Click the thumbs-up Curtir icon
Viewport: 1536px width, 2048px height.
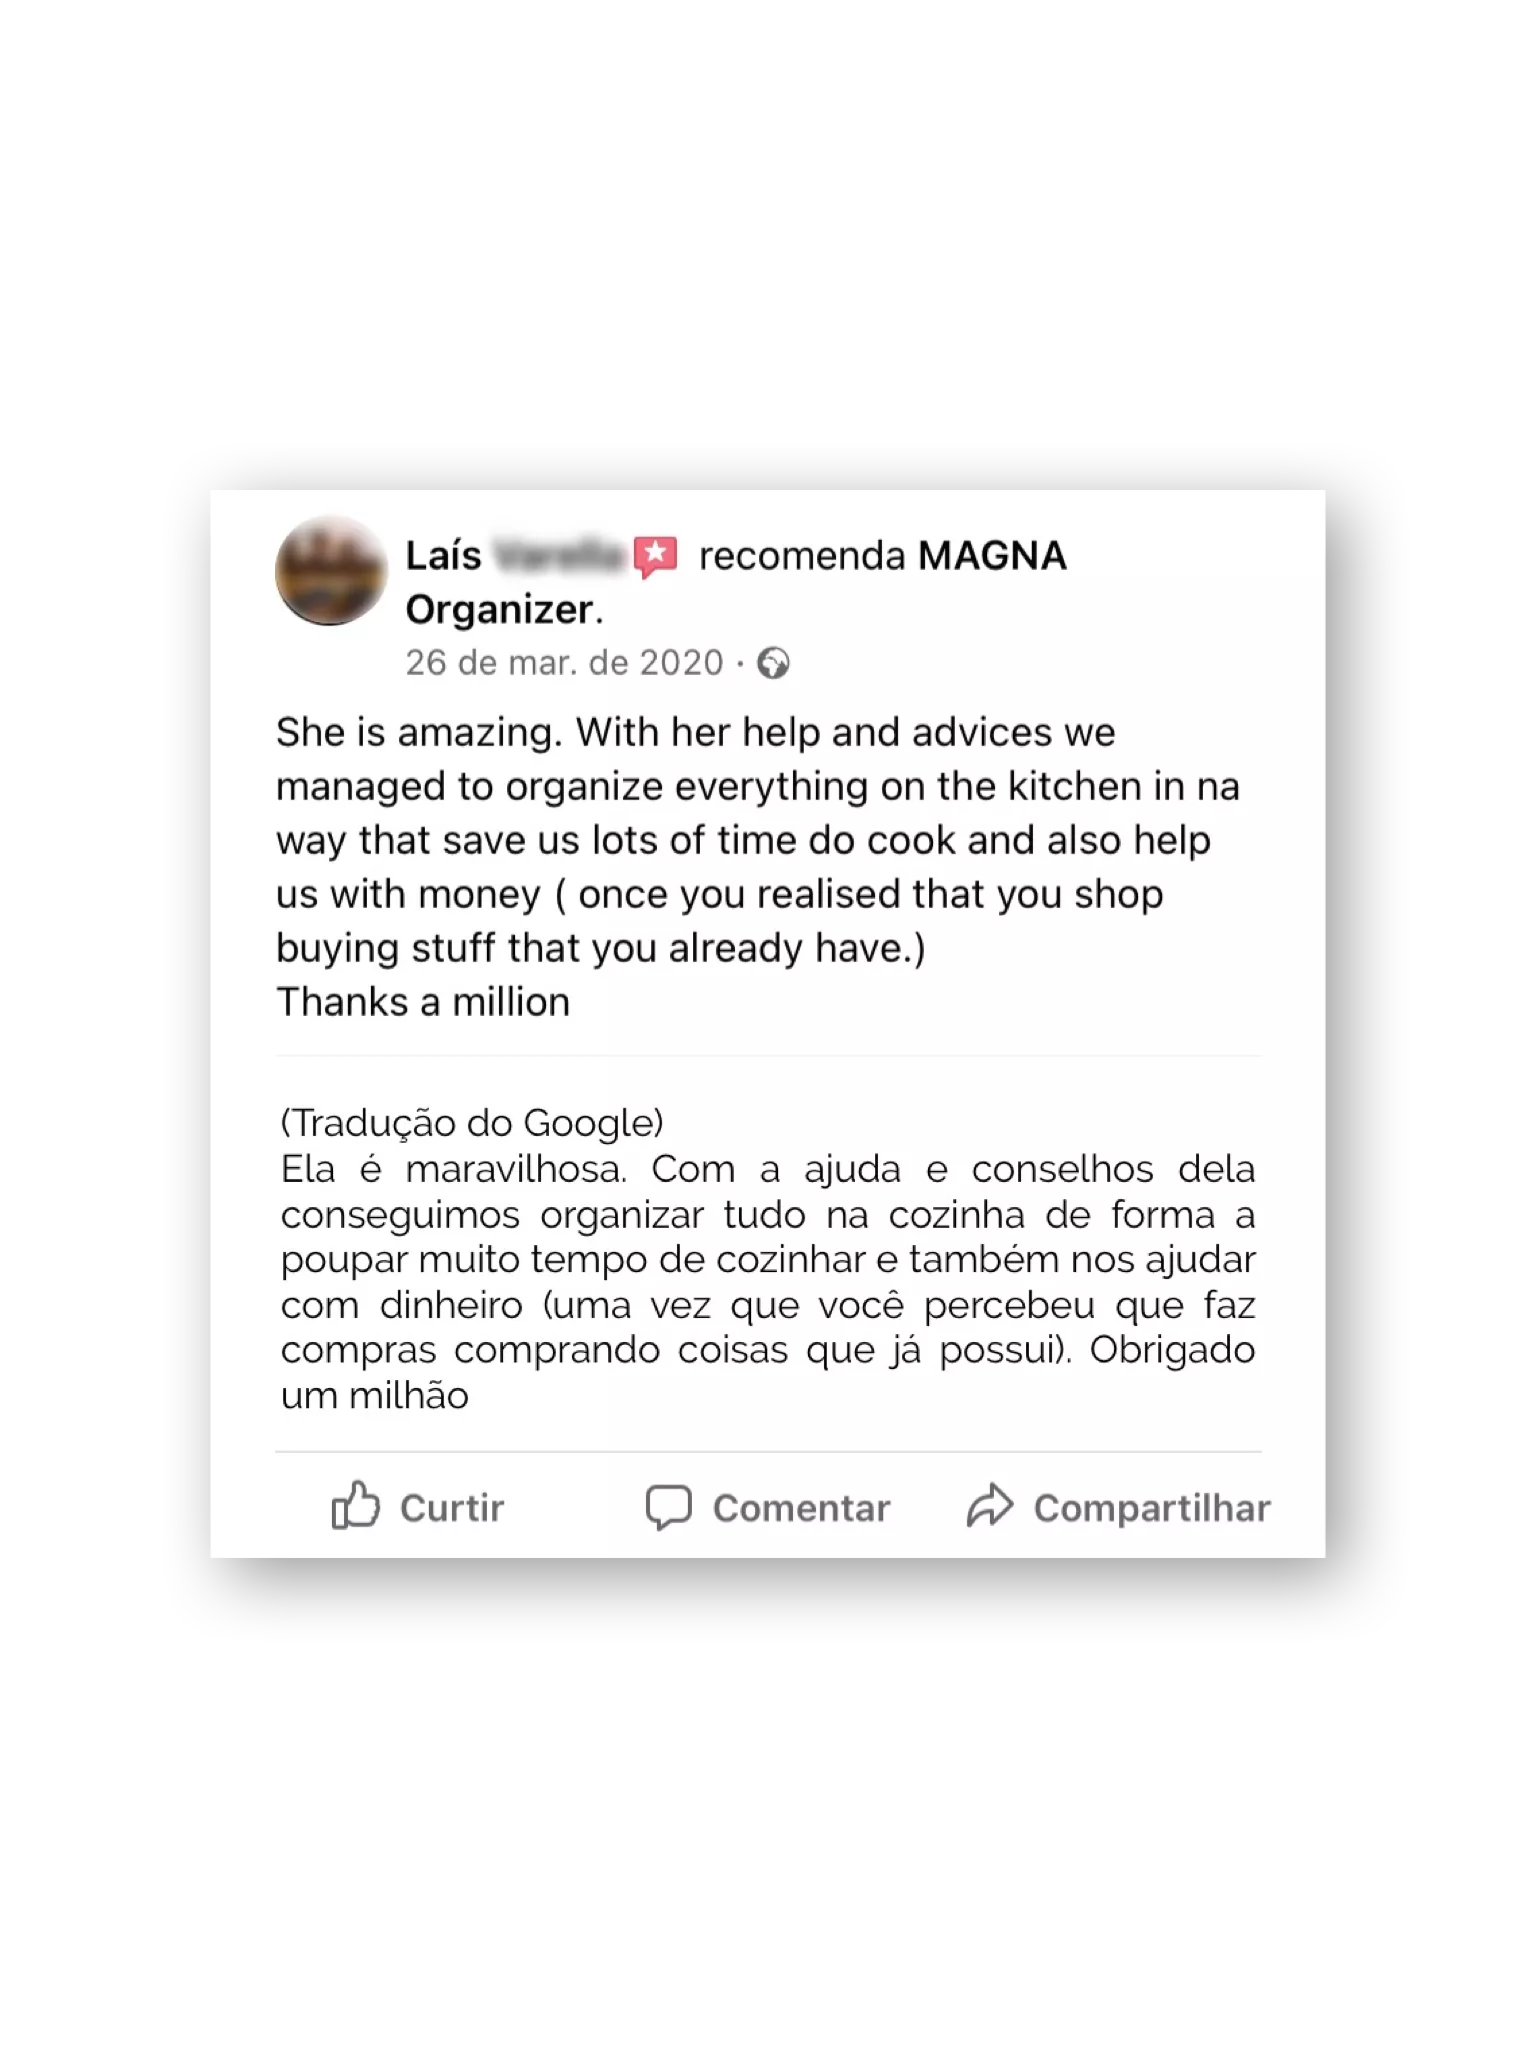[356, 1506]
